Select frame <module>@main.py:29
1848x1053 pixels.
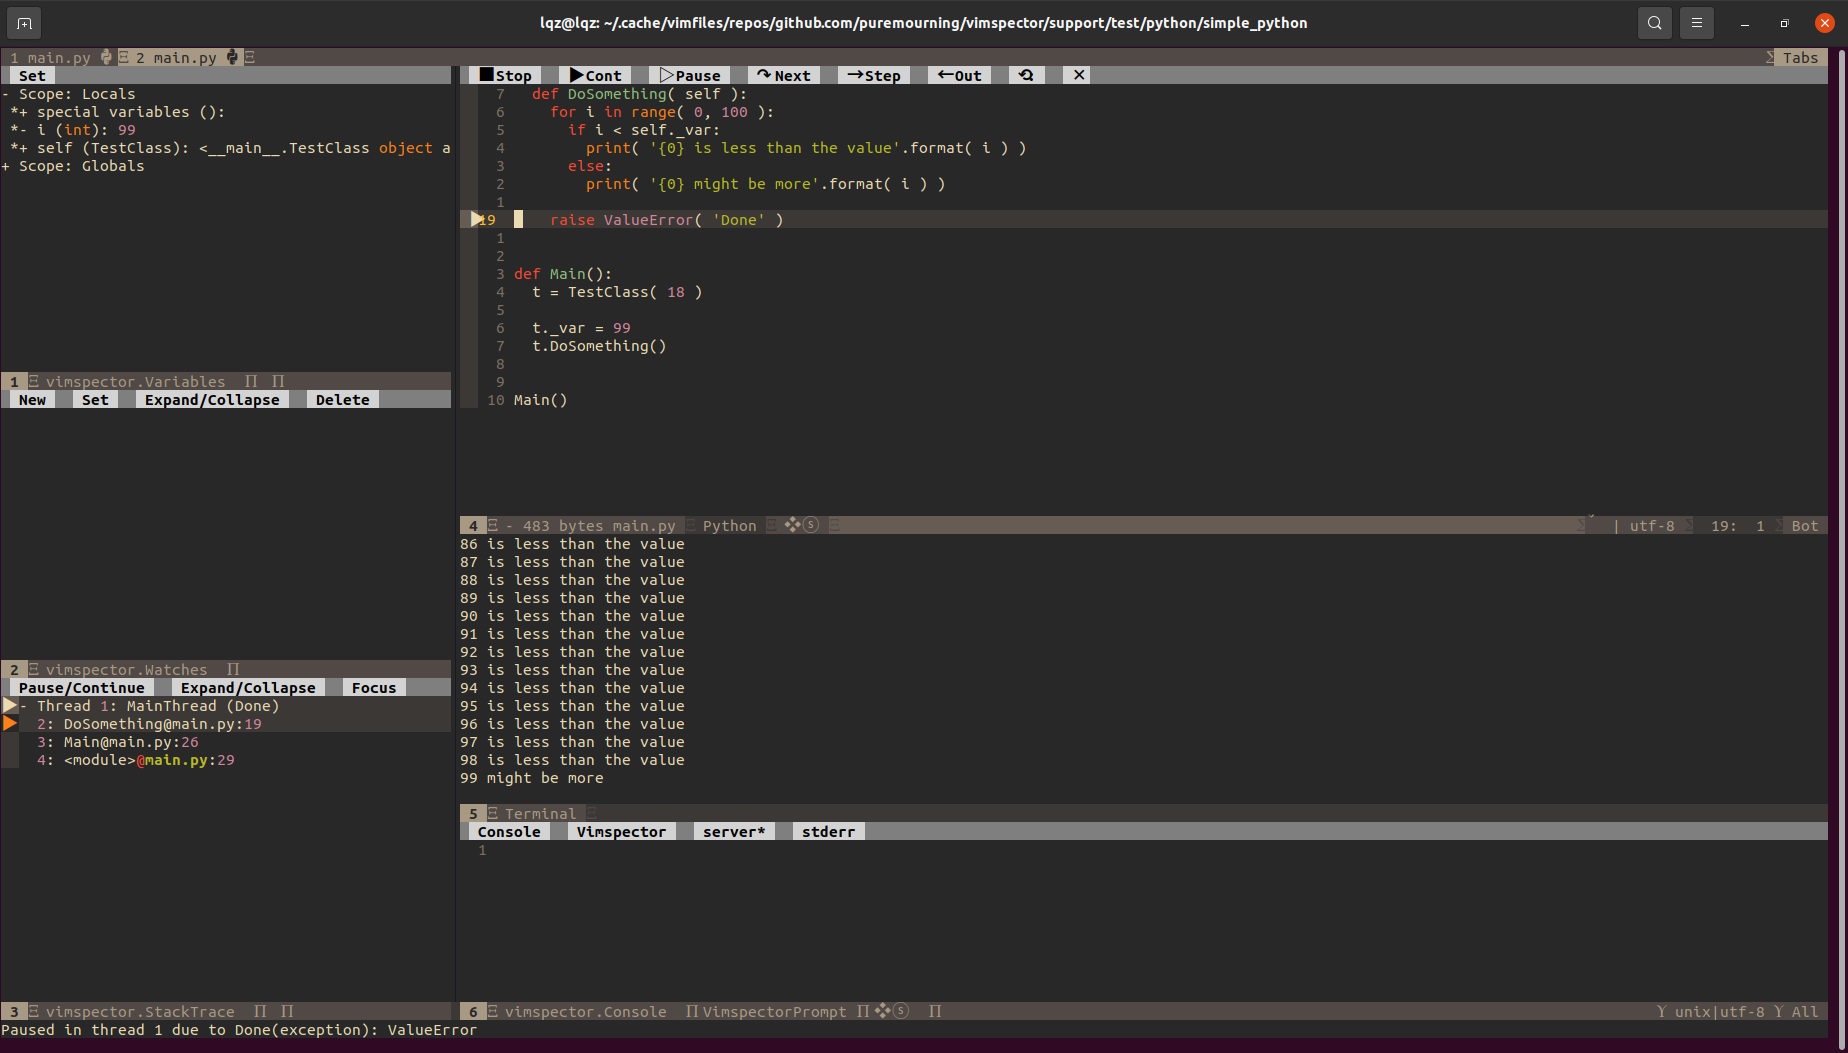point(136,760)
